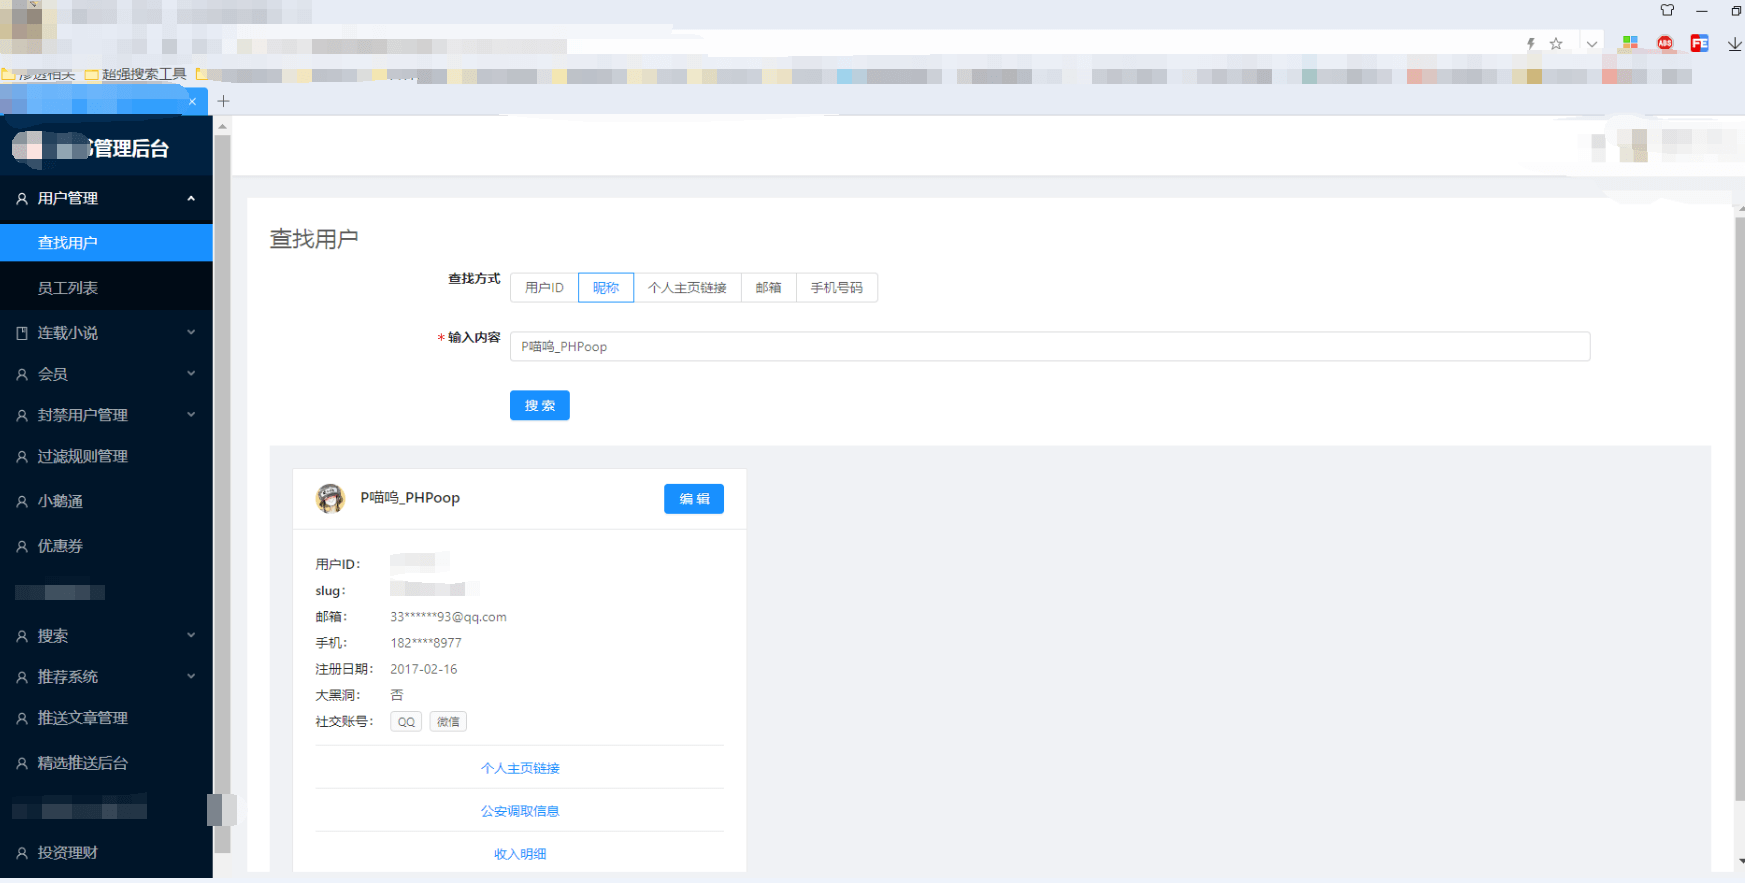Viewport: 1745px width, 883px height.
Task: Click the 编辑 edit button
Action: pyautogui.click(x=694, y=499)
